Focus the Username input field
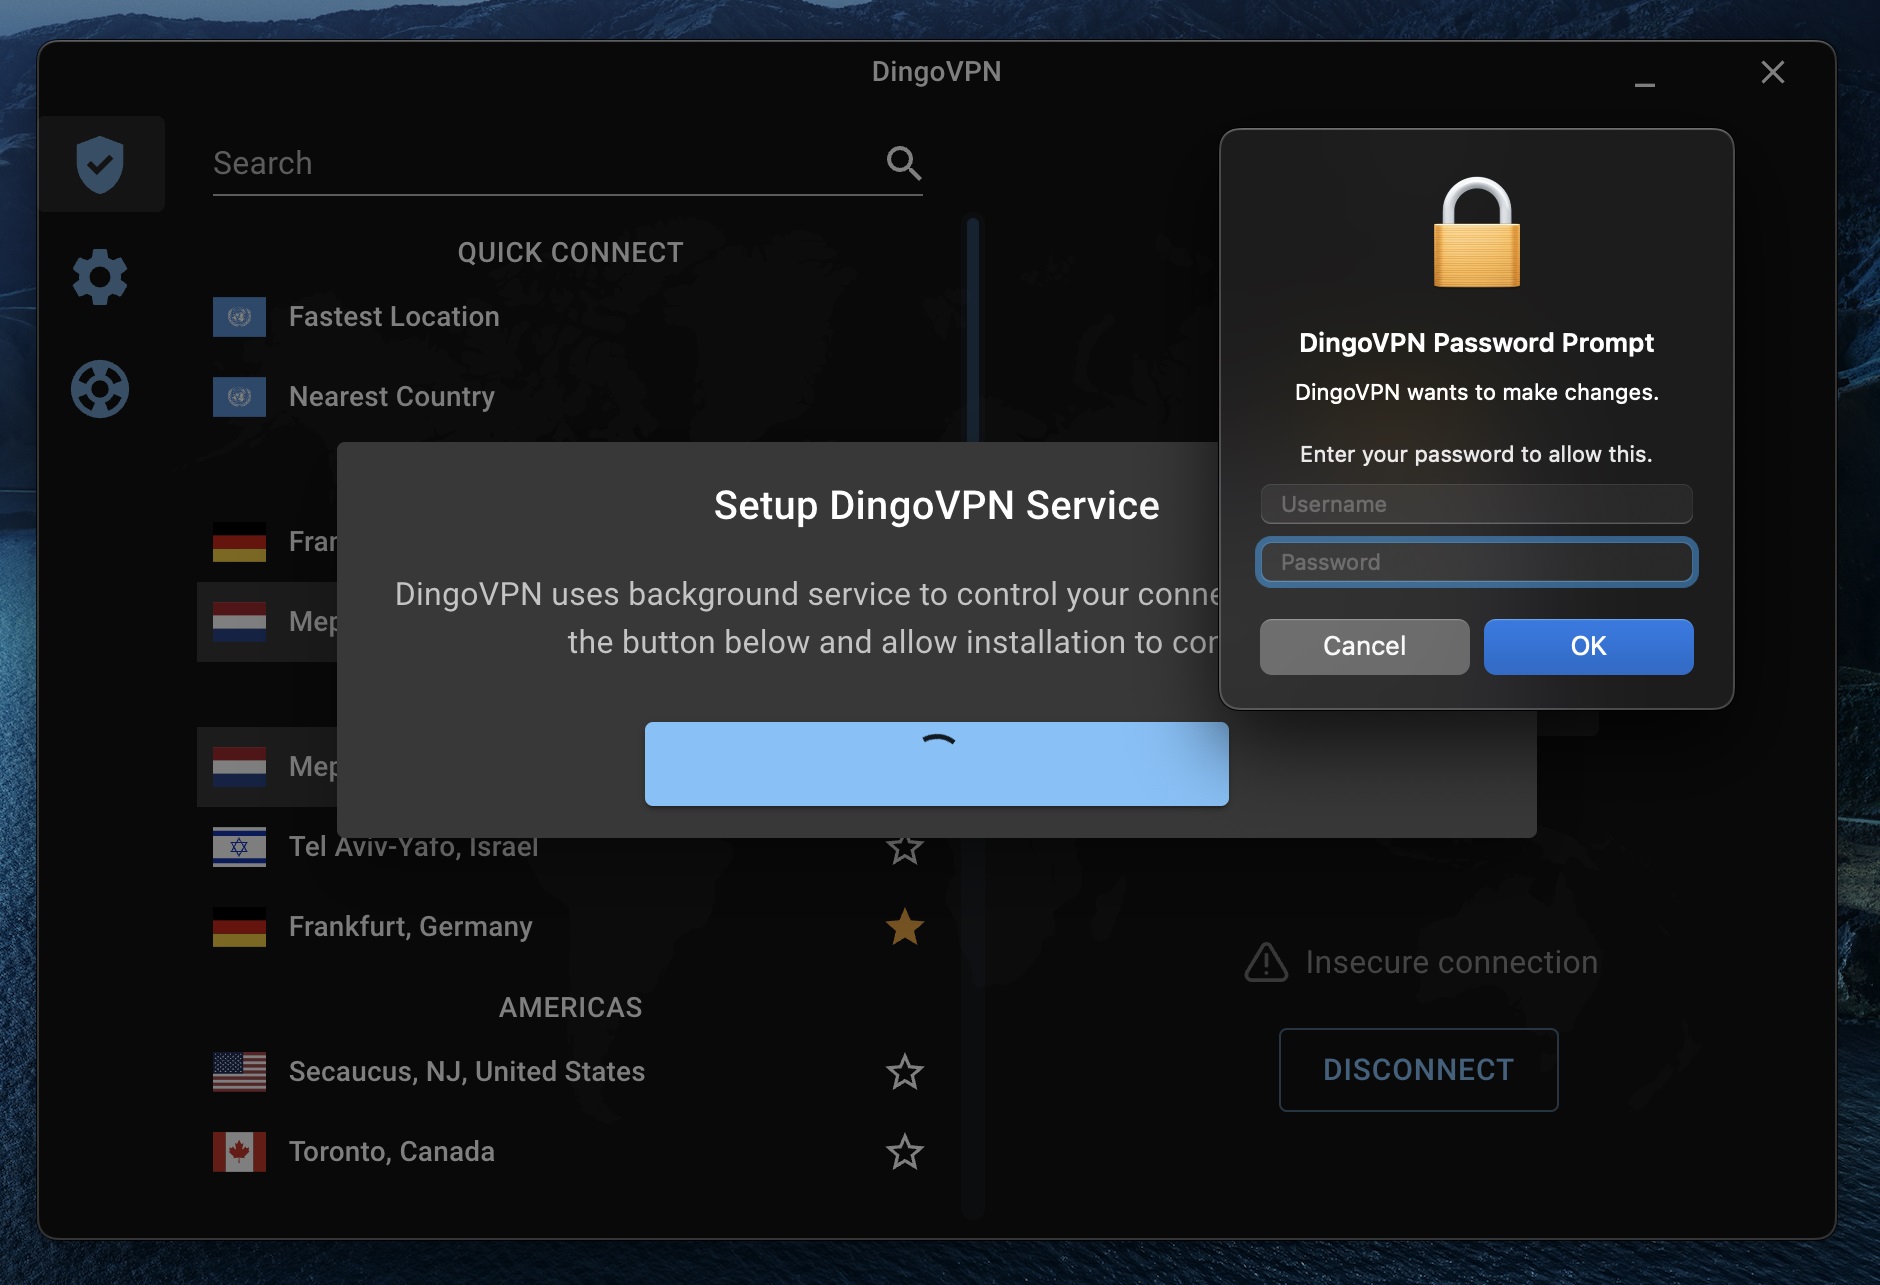The height and width of the screenshot is (1285, 1880). tap(1476, 504)
